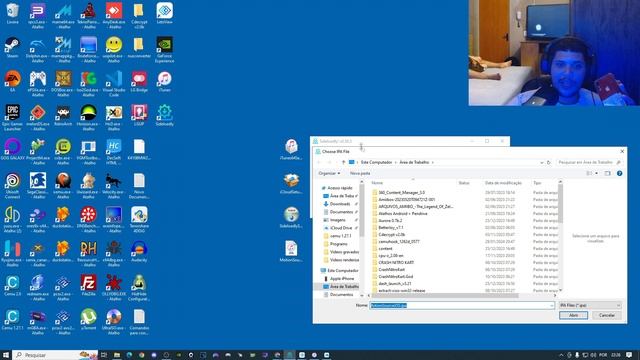
Task: Toggle the preview pane button
Action: tap(607, 173)
